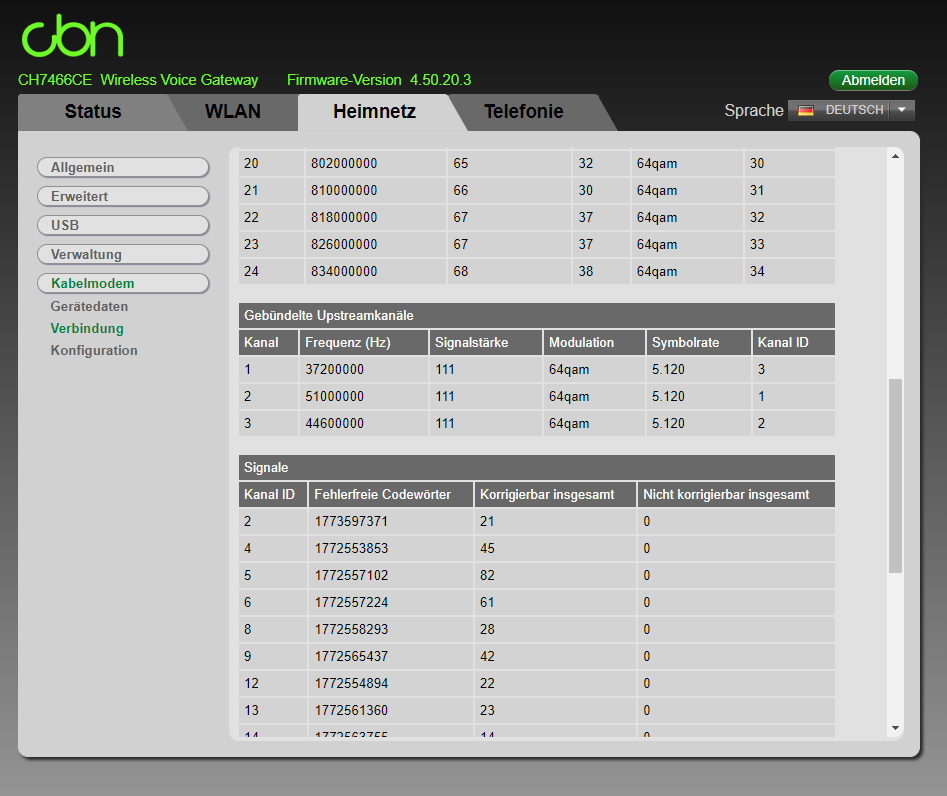Click the German flag icon
This screenshot has height=796, width=947.
click(x=806, y=111)
